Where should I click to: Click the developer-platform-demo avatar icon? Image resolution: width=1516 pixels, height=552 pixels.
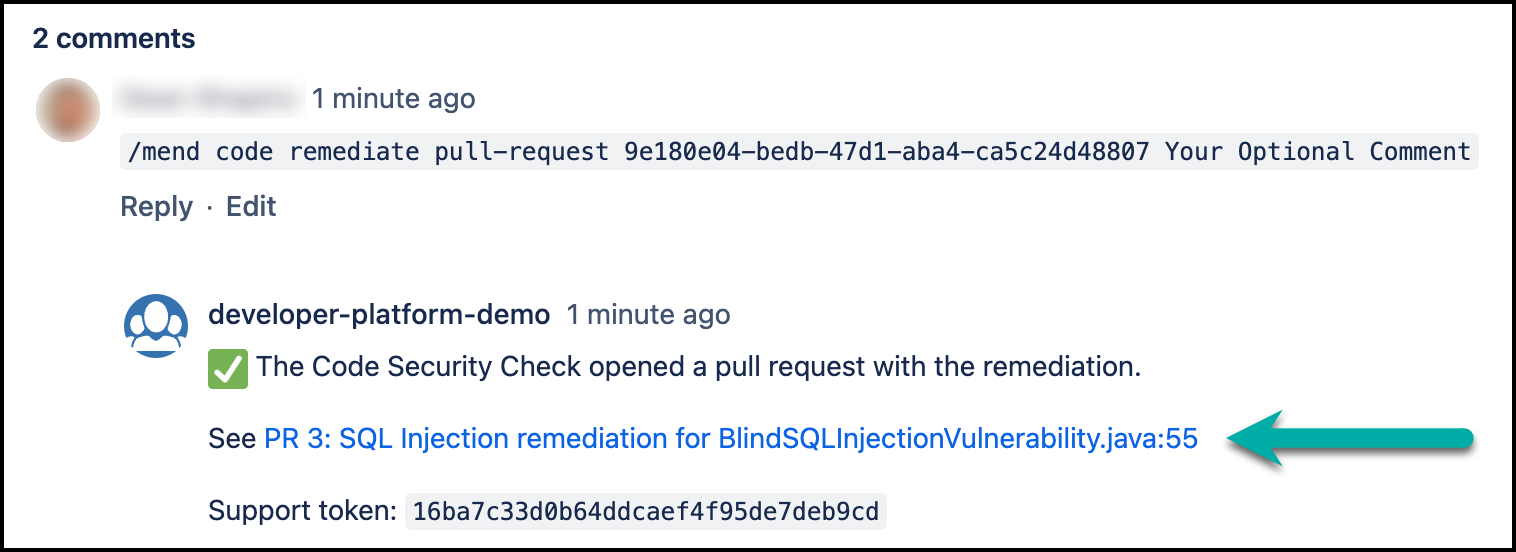[x=155, y=326]
